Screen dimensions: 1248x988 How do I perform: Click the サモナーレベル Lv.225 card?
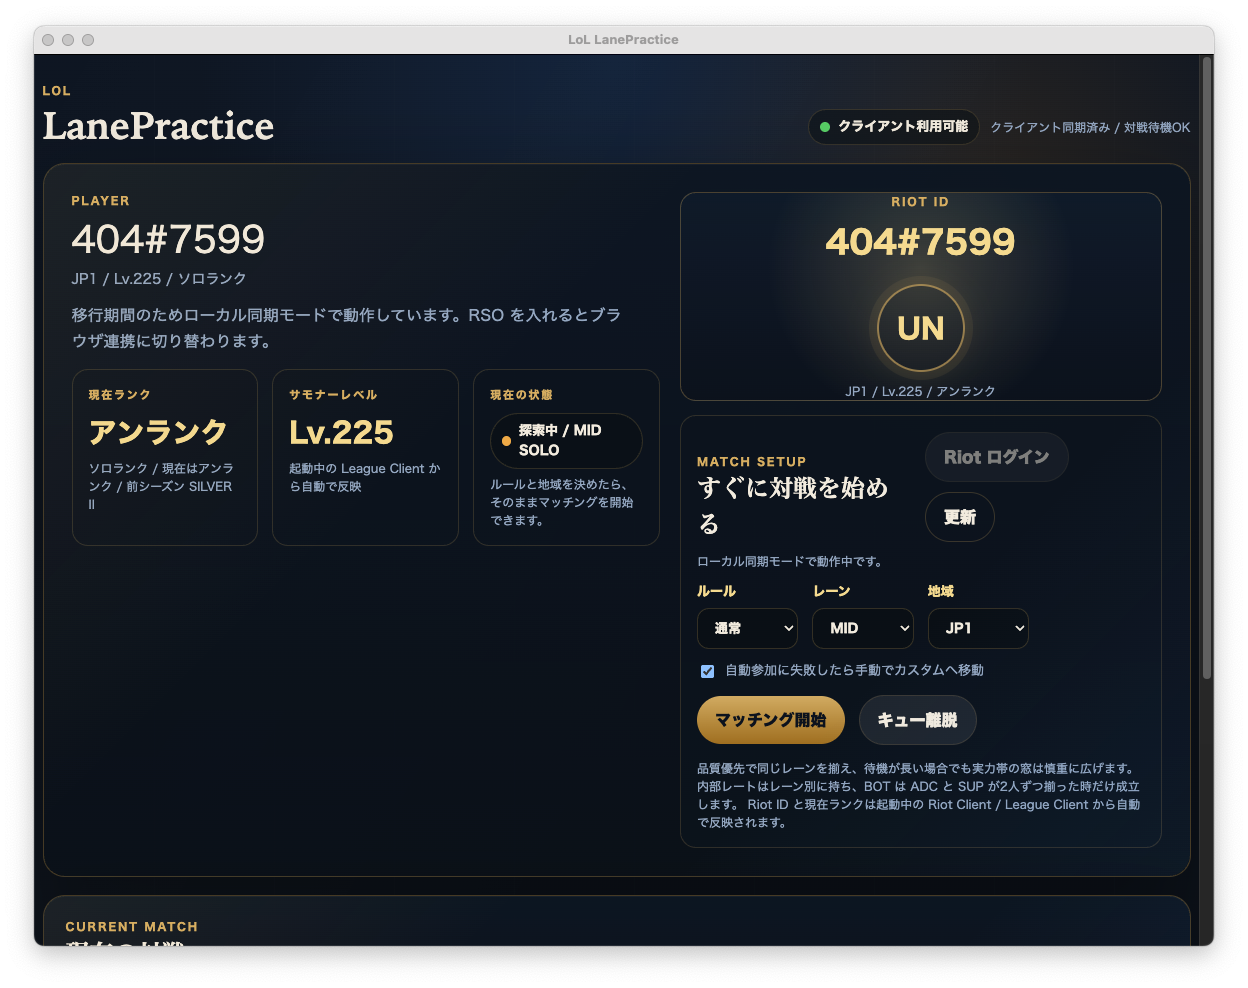tap(365, 457)
